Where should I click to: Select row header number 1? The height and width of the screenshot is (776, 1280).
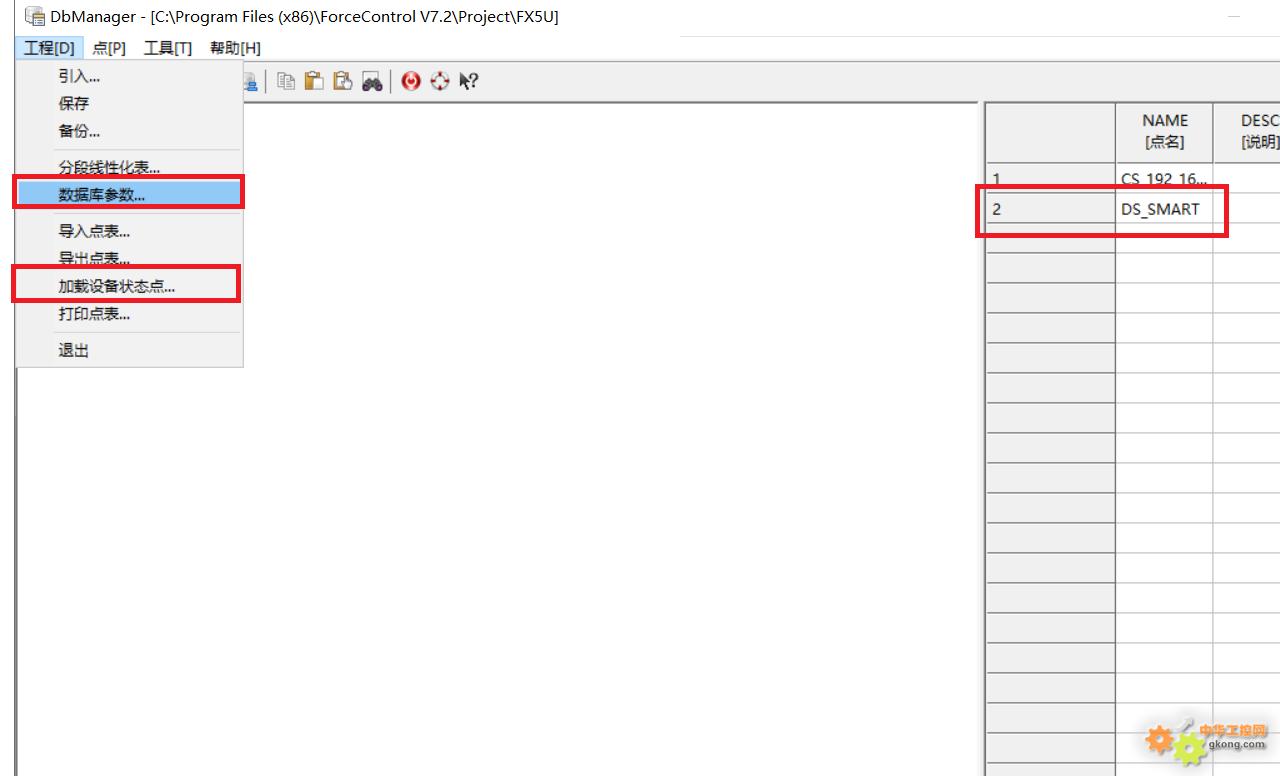pyautogui.click(x=1050, y=178)
